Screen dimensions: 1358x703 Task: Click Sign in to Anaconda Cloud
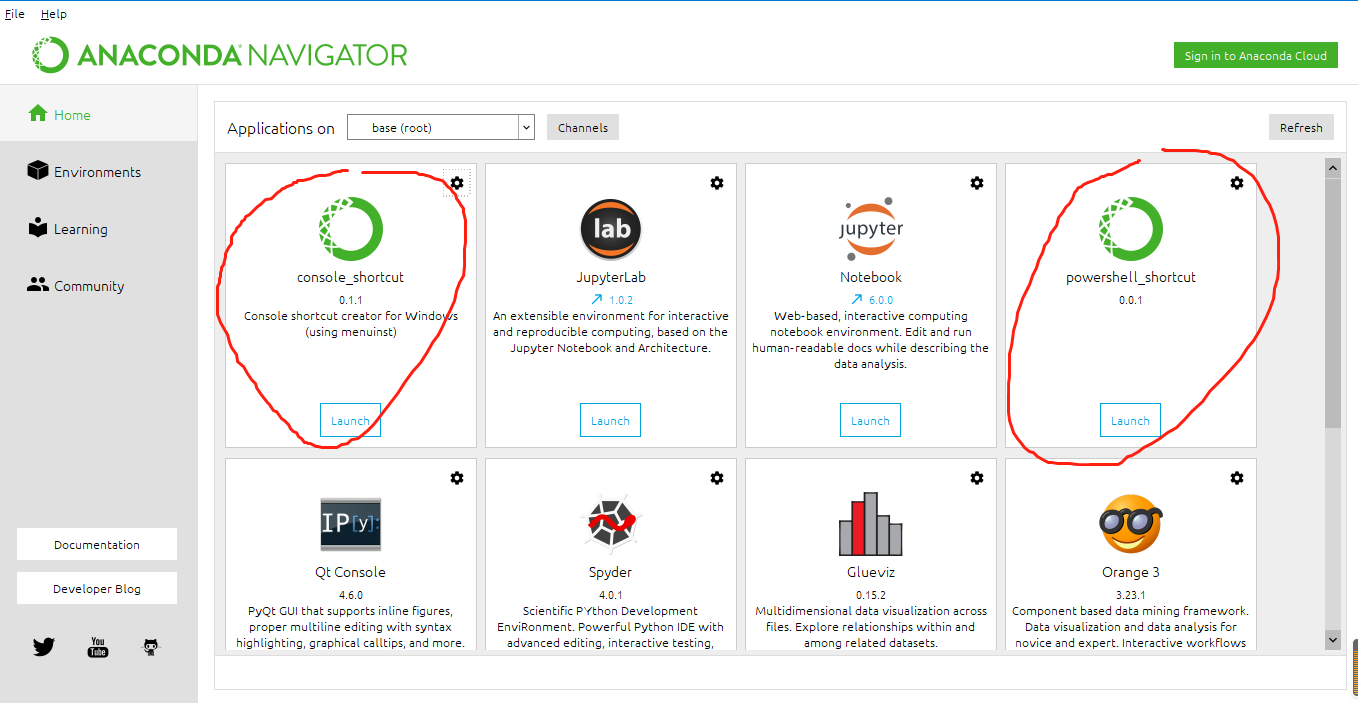click(x=1255, y=56)
